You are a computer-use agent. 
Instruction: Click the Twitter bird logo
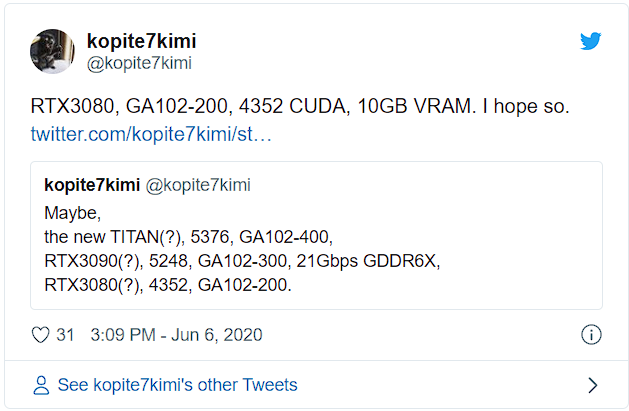point(590,41)
